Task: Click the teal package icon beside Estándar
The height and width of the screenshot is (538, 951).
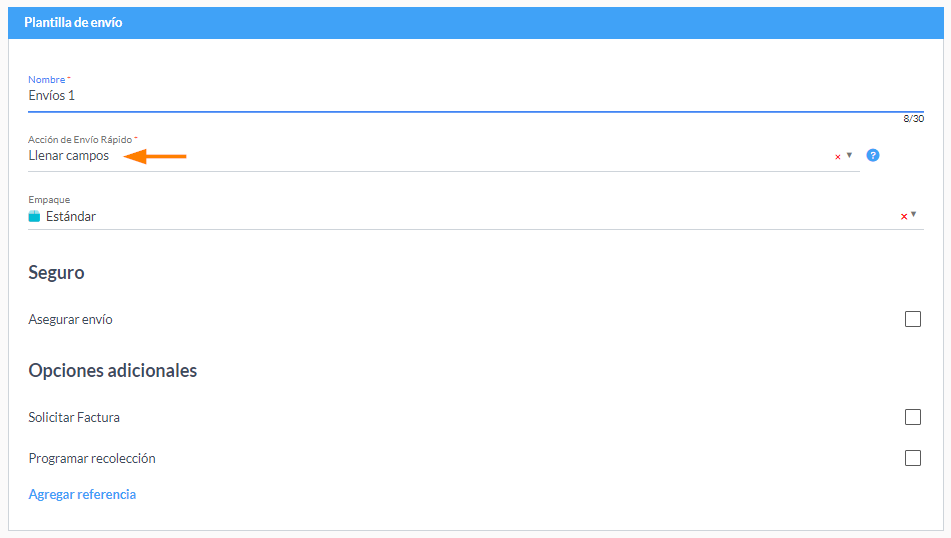Action: pyautogui.click(x=34, y=216)
